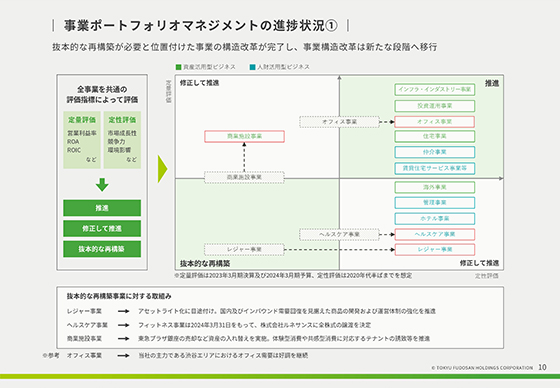This screenshot has width=560, height=388.
Task: Click the 市場成長性 item
Action: point(122,133)
